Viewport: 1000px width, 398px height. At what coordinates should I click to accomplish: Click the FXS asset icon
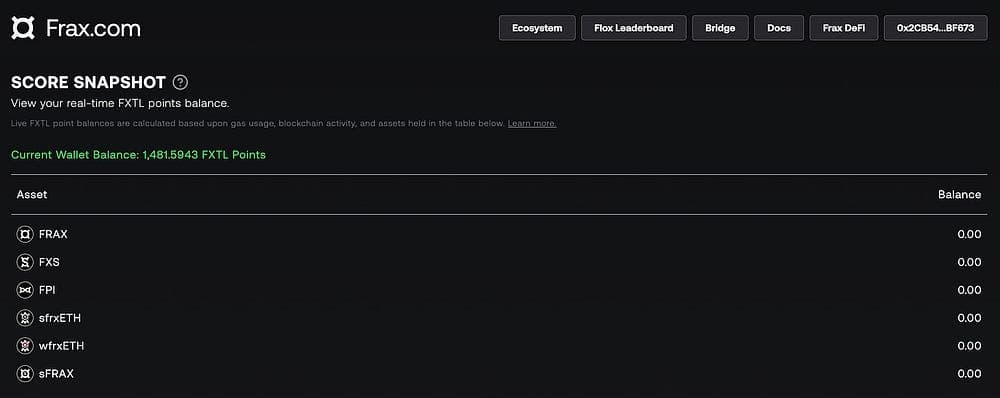[25, 262]
